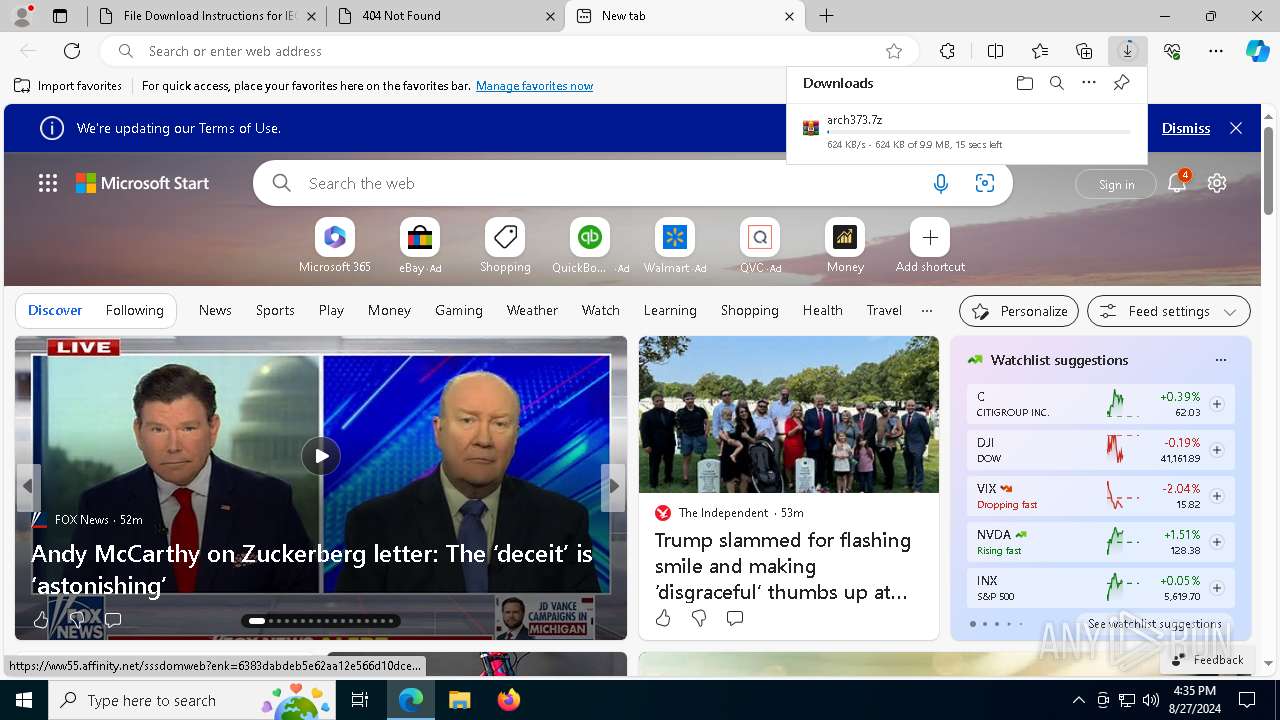Click the Personalize button
Viewport: 1280px width, 720px height.
[x=1019, y=311]
